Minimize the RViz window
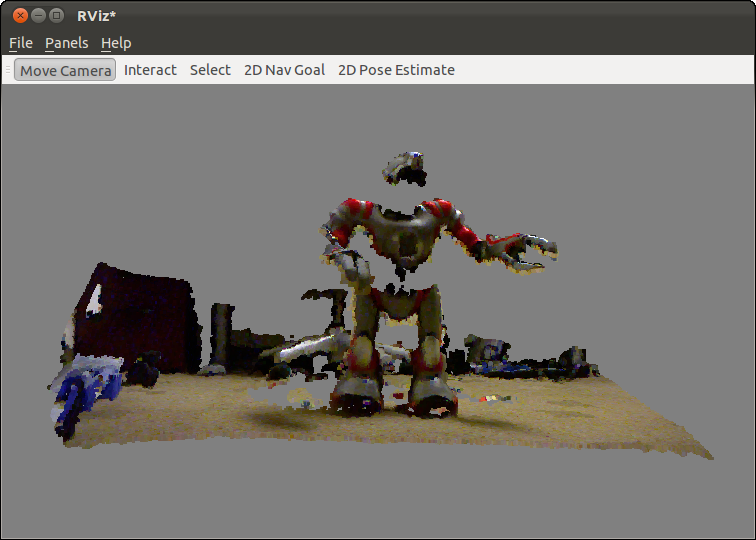 [38, 15]
